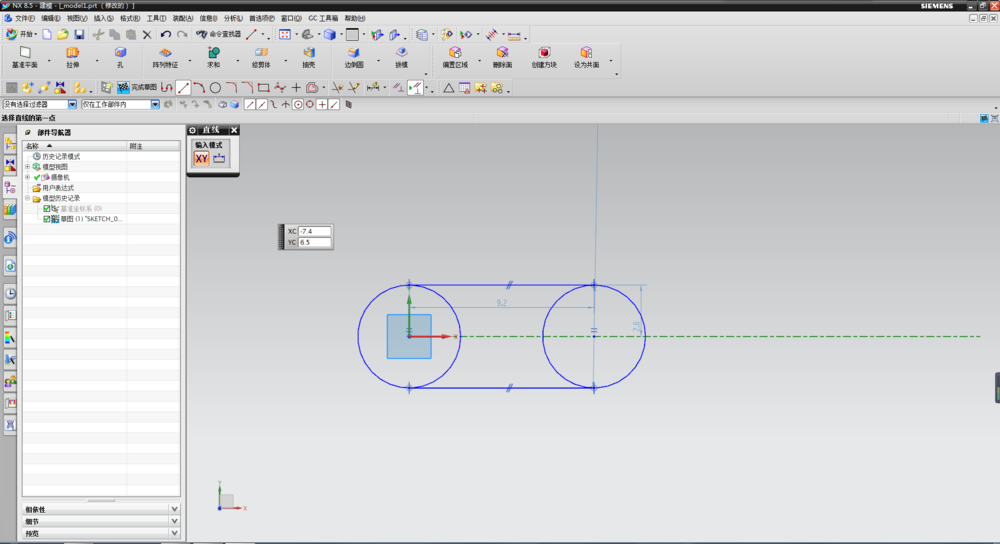
Task: Click the undo arrow icon
Action: pyautogui.click(x=166, y=34)
